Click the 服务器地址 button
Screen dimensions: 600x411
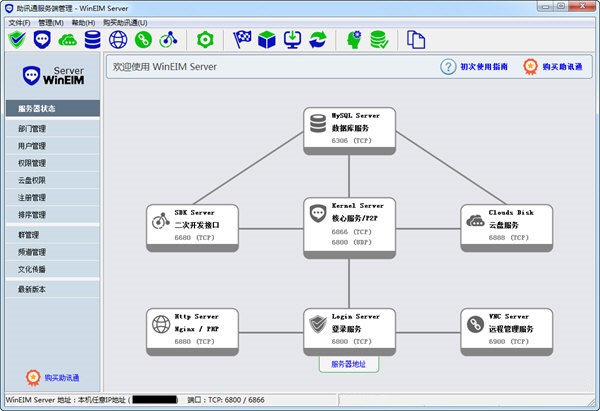[x=349, y=364]
